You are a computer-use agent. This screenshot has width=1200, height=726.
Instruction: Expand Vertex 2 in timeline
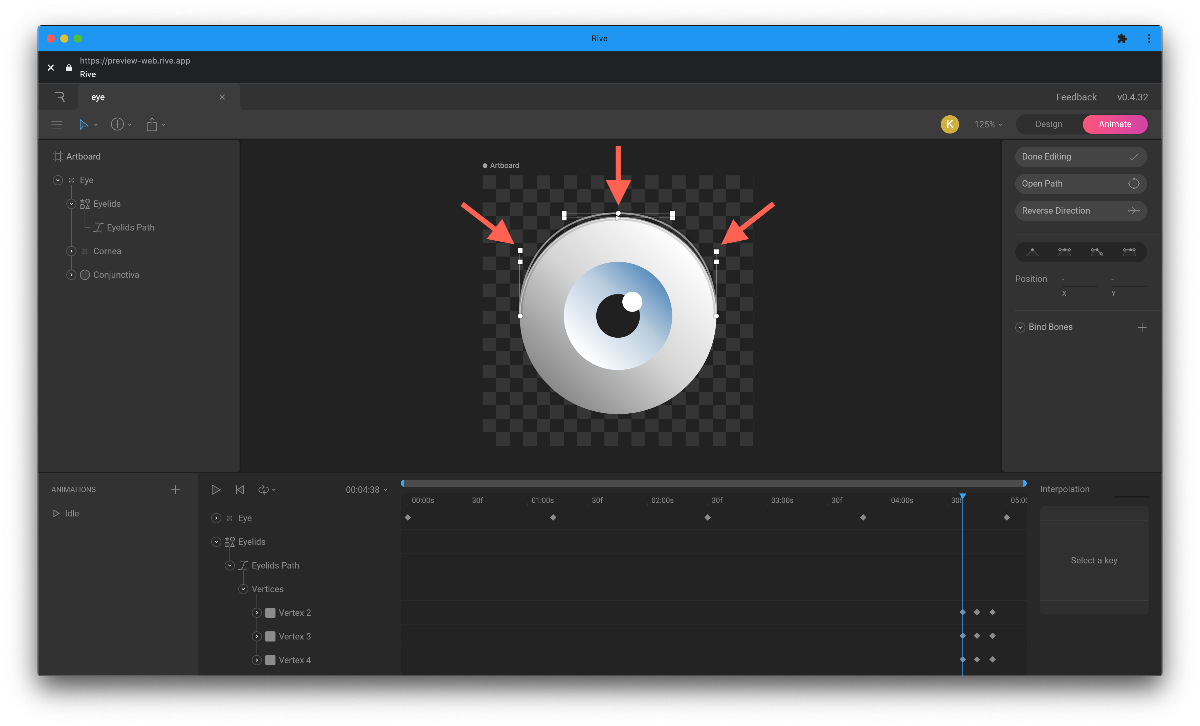click(256, 613)
